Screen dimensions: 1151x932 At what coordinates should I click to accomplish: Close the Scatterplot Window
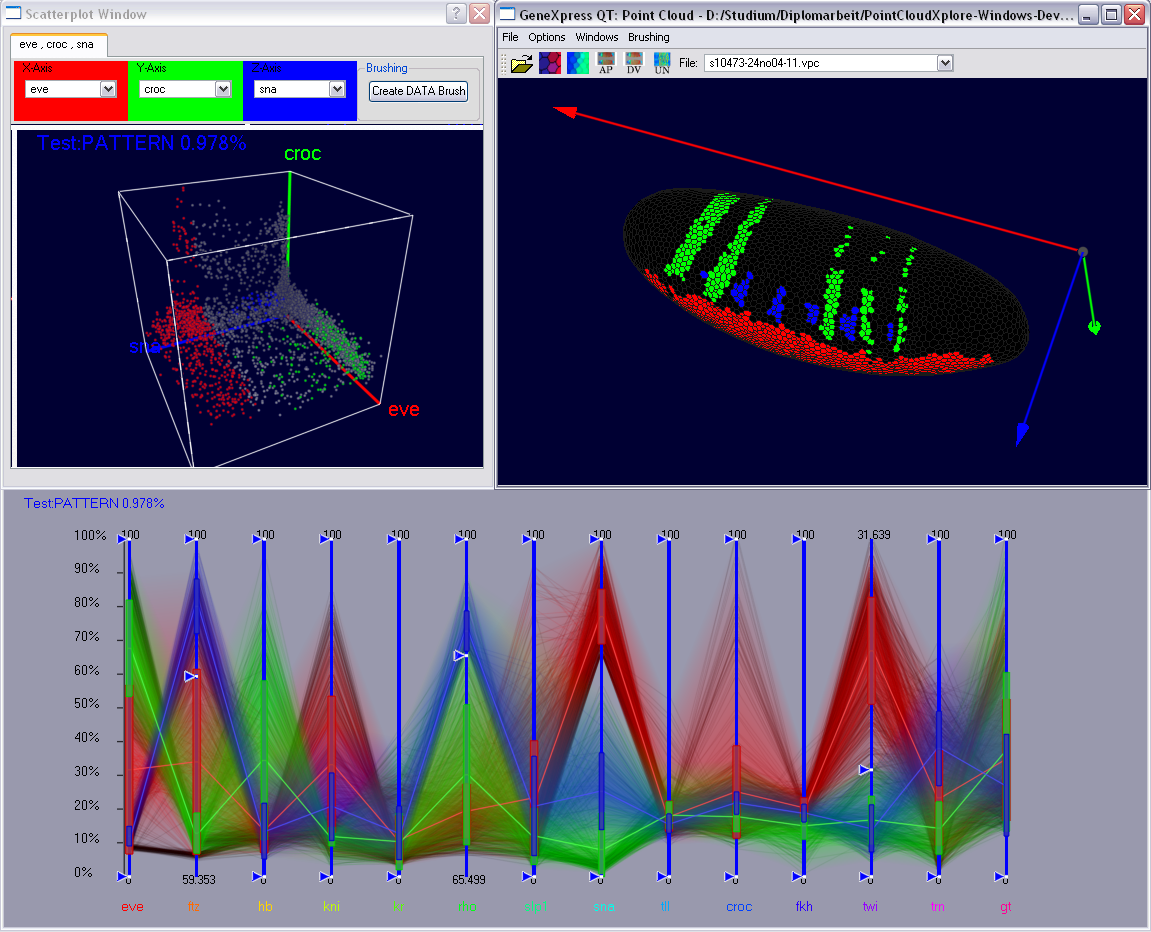tap(479, 13)
